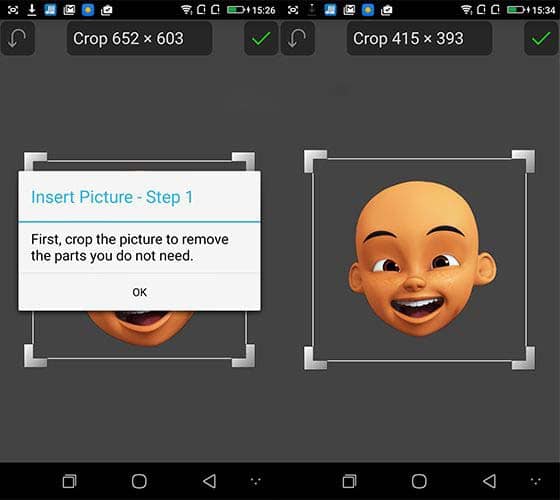Image resolution: width=560 pixels, height=500 pixels.
Task: Confirm crop with left green checkmark
Action: tap(261, 38)
